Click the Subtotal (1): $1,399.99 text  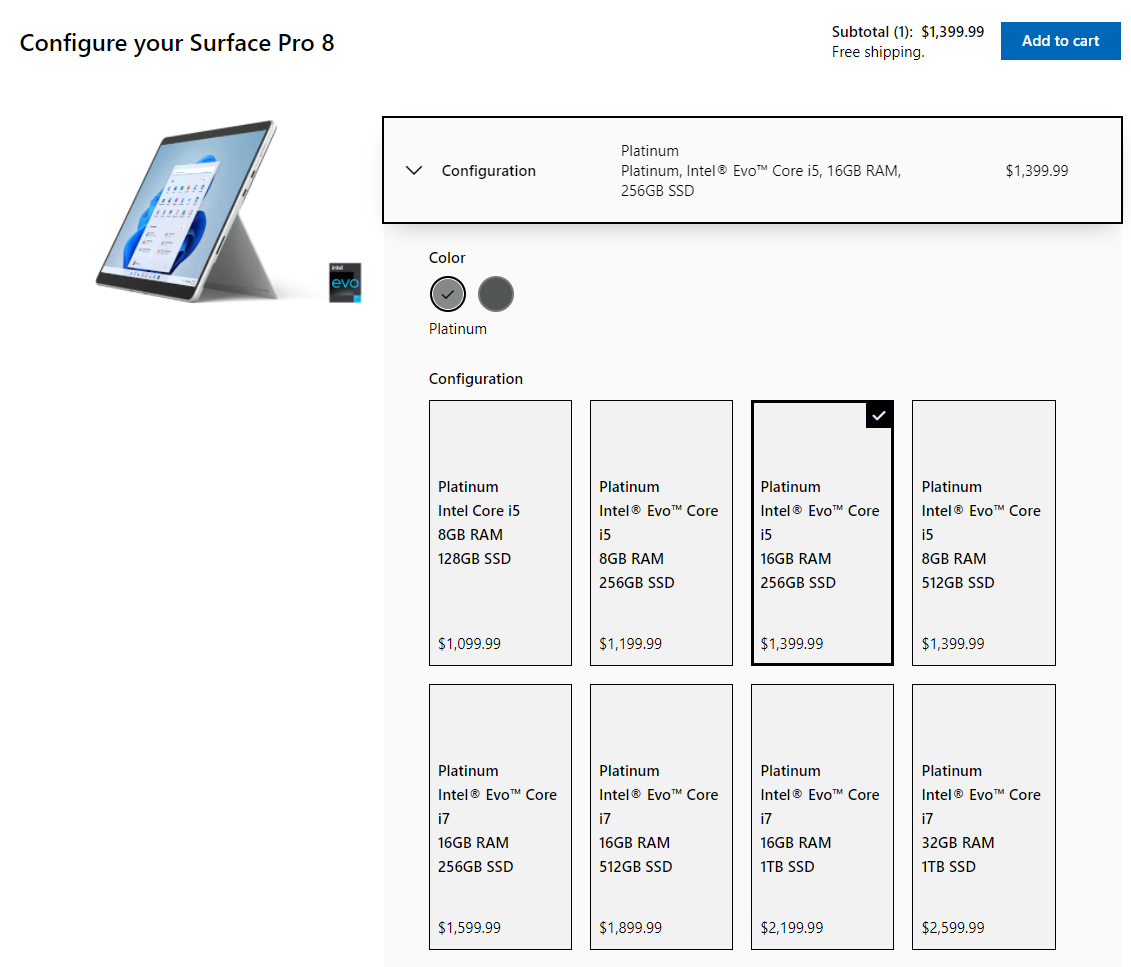pyautogui.click(x=907, y=32)
